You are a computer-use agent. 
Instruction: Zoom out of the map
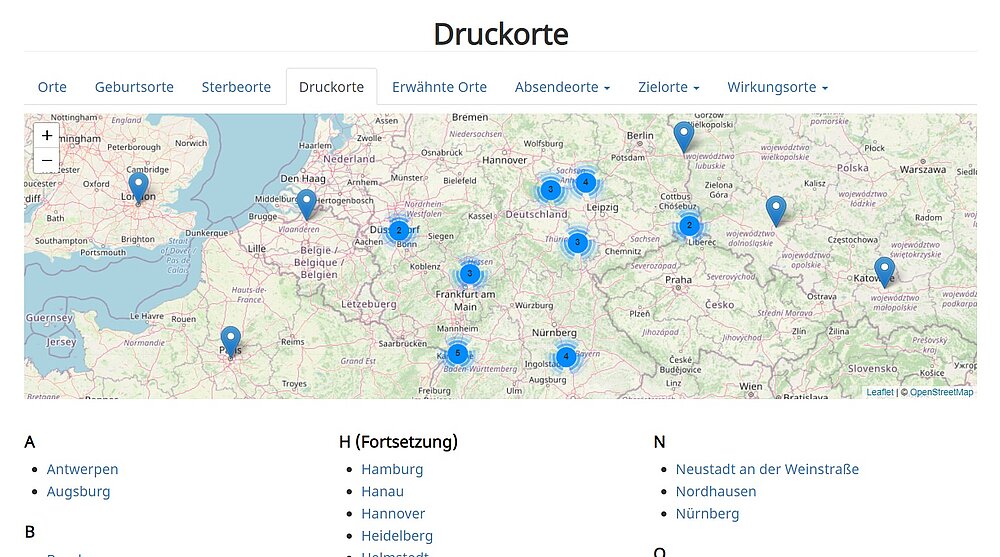pos(47,160)
